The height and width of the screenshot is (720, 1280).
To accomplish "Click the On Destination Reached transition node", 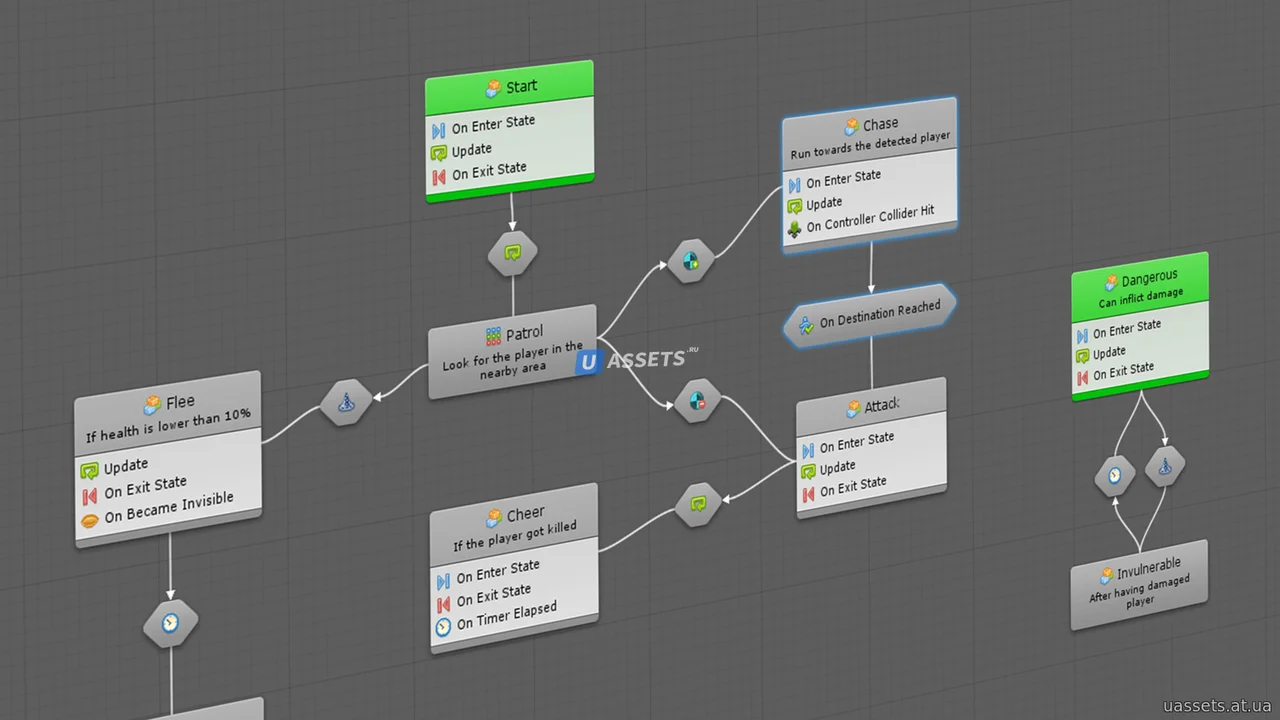I will tap(870, 317).
